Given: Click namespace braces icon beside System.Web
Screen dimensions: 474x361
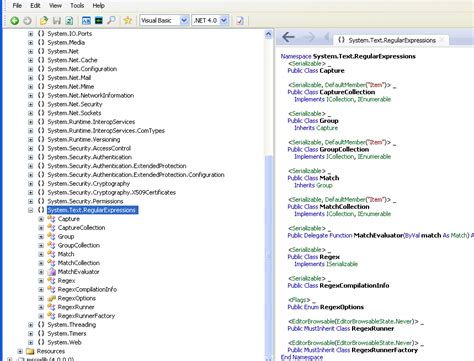Looking at the screenshot, I should point(41,342).
